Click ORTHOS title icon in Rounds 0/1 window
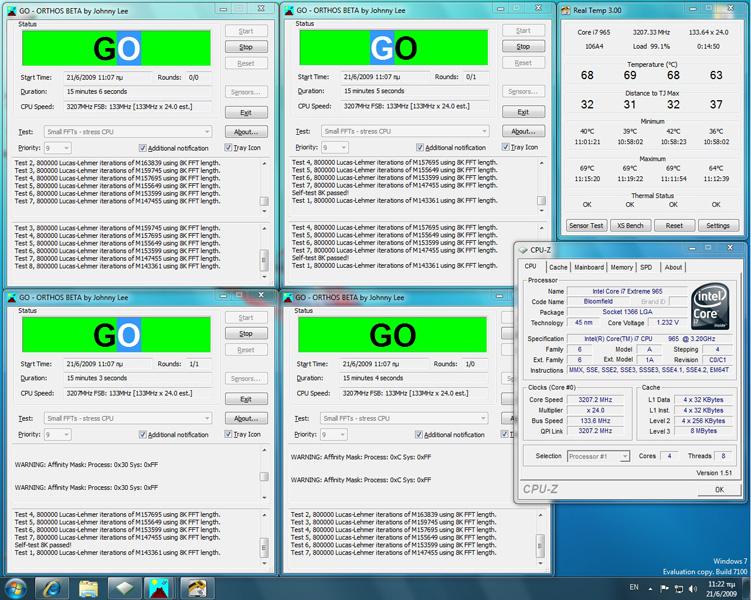 (x=289, y=10)
